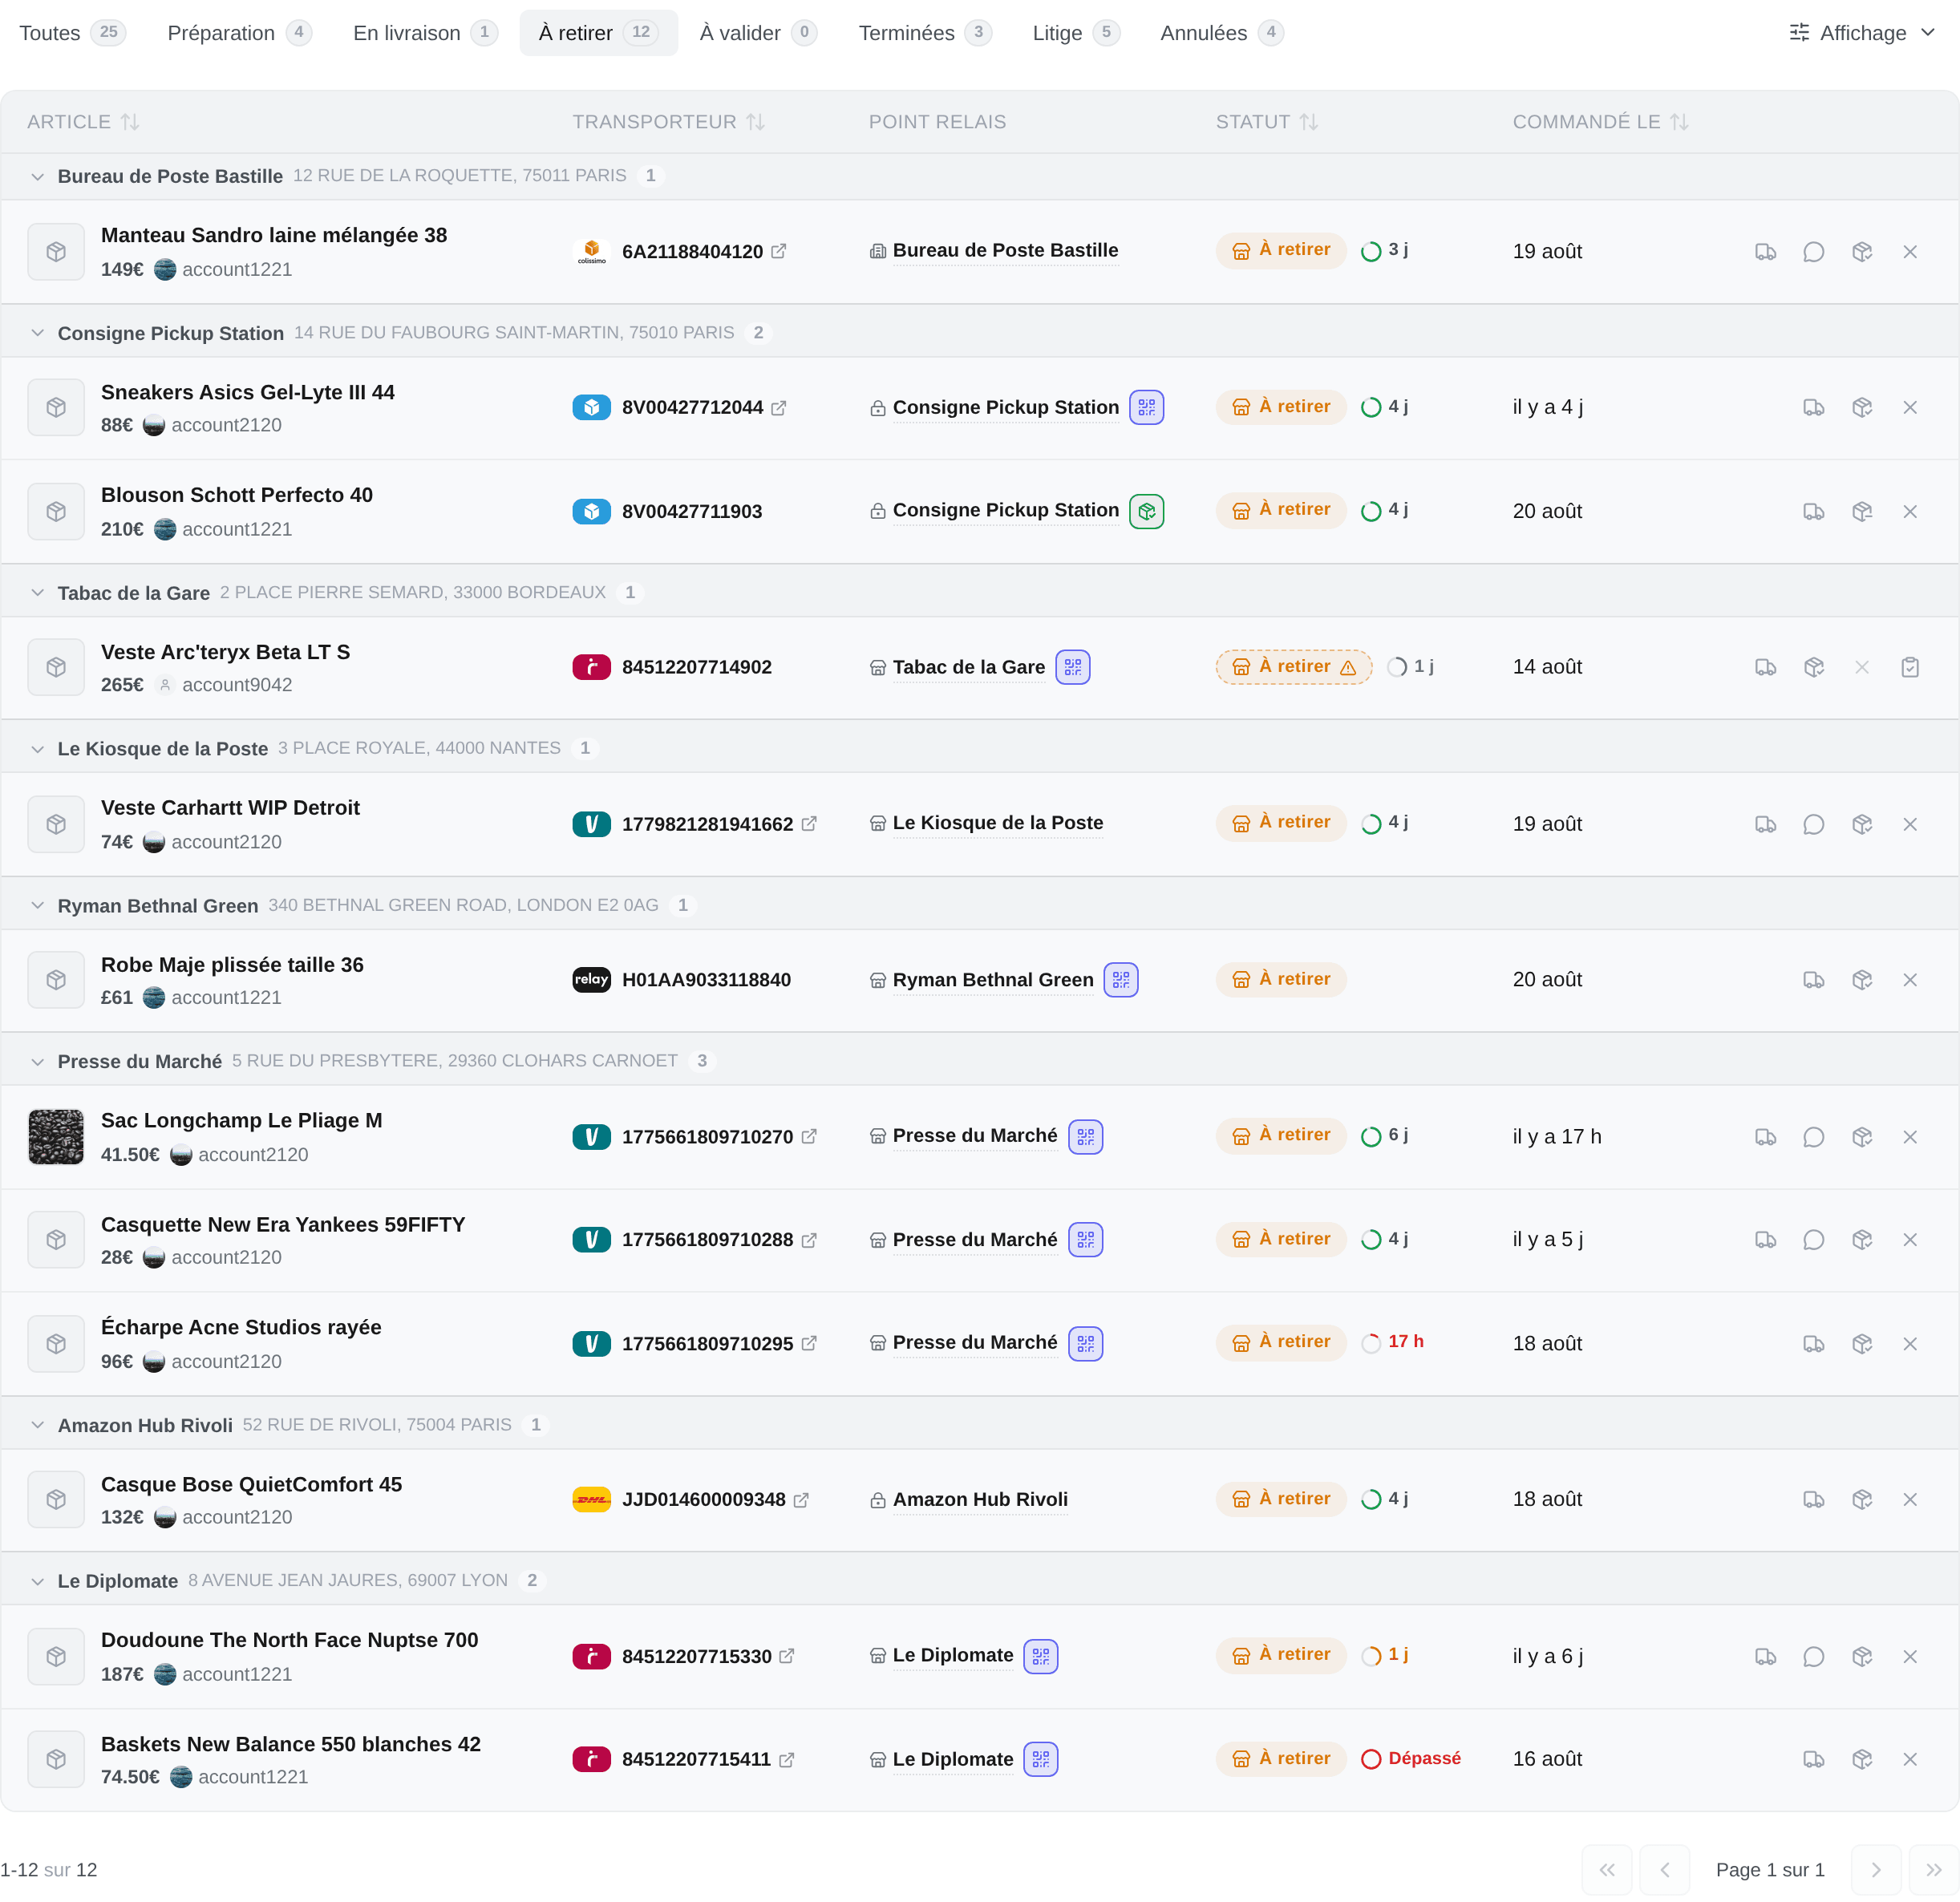This screenshot has width=1960, height=1902.
Task: Sort table by Transporteur column
Action: coord(668,122)
